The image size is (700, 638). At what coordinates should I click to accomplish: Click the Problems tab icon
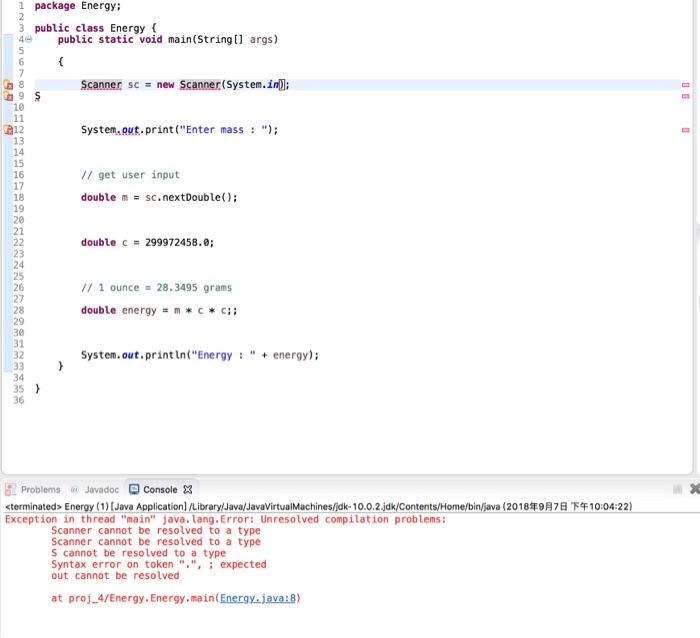10,490
